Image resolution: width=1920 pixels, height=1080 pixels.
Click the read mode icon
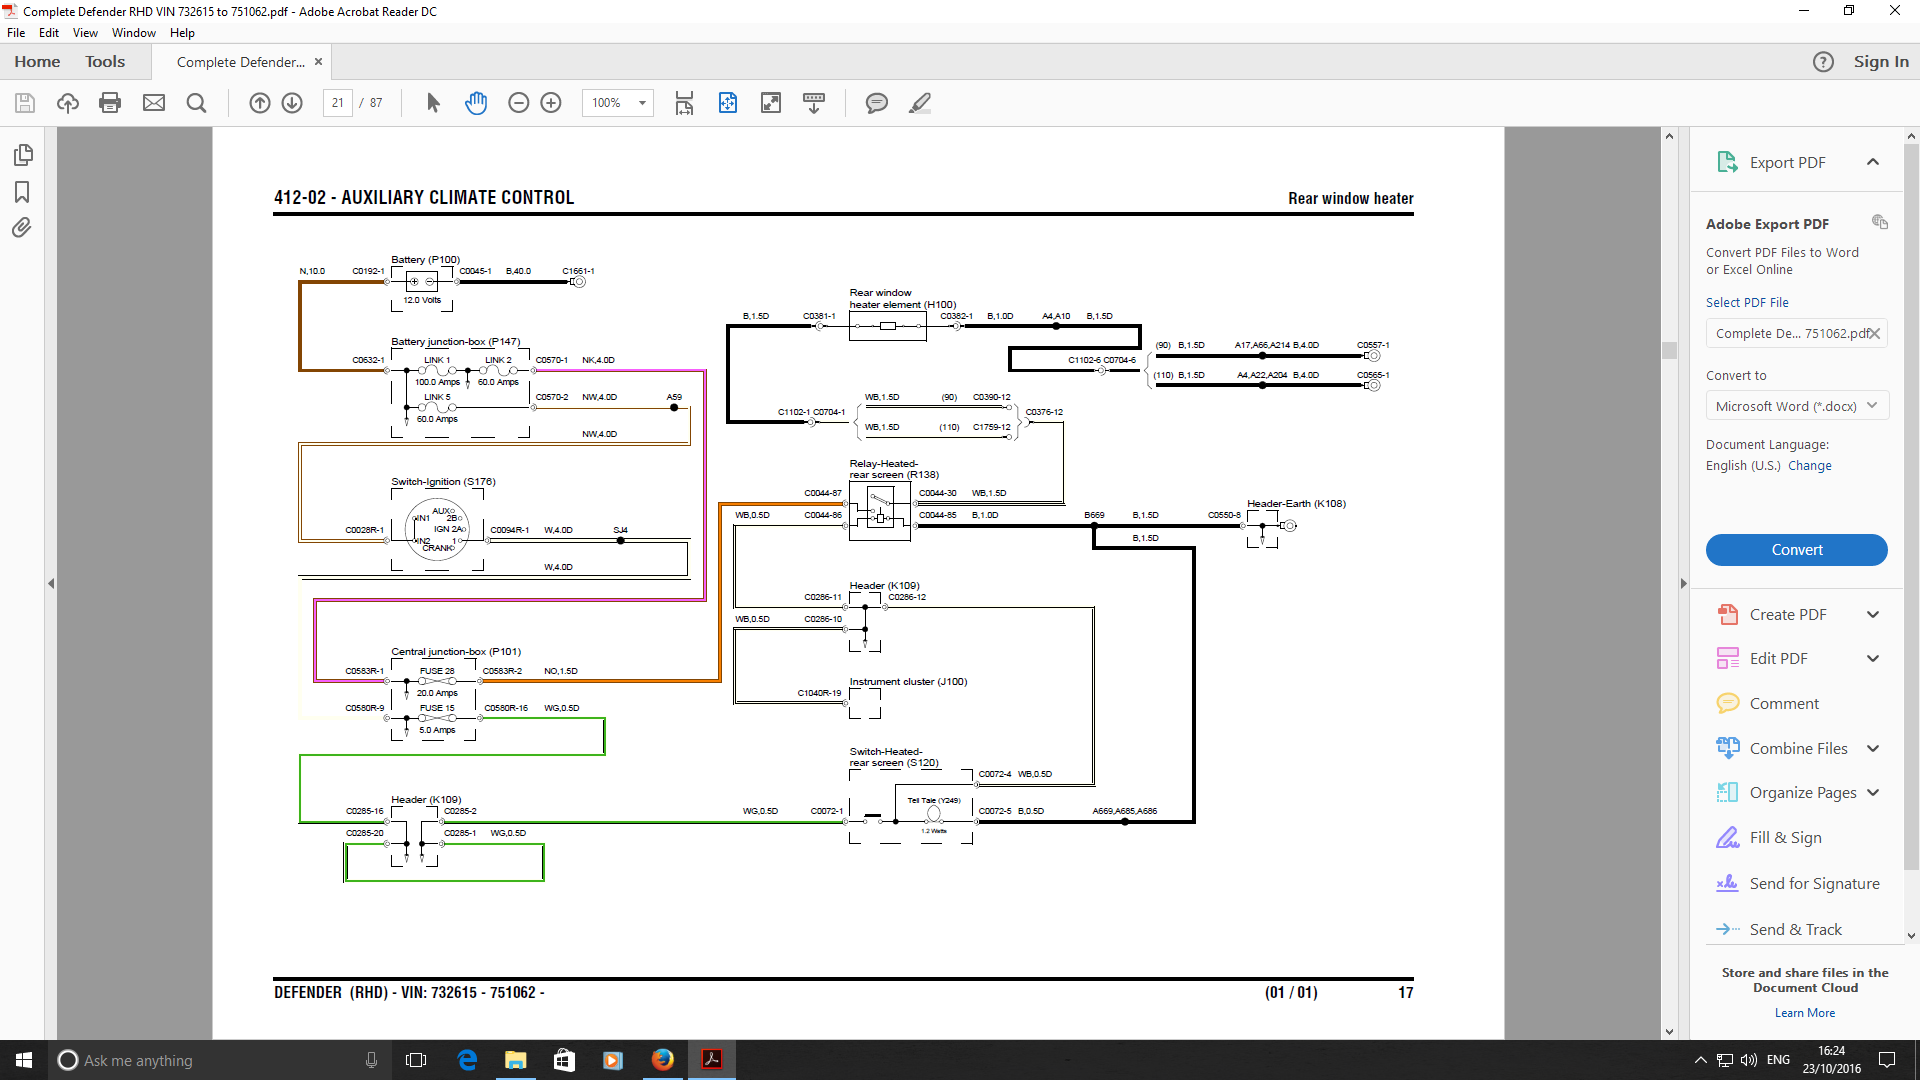pos(814,103)
